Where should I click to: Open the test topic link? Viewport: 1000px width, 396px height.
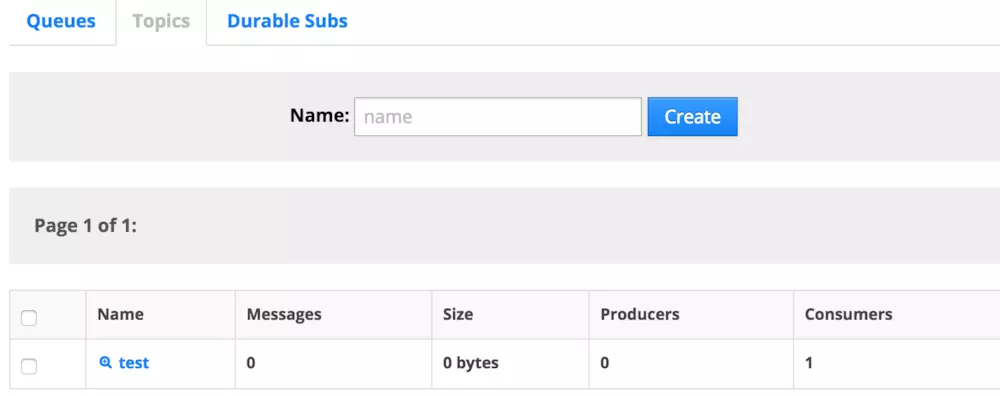point(134,363)
